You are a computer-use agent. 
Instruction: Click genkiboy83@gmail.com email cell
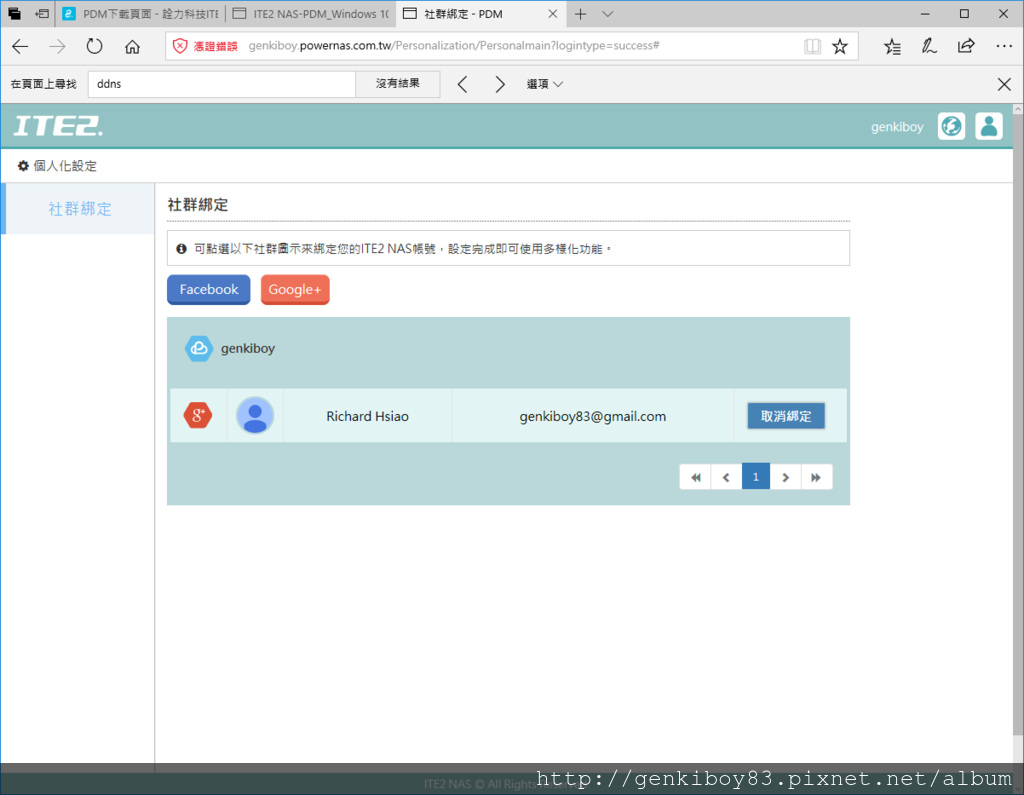[x=592, y=416]
